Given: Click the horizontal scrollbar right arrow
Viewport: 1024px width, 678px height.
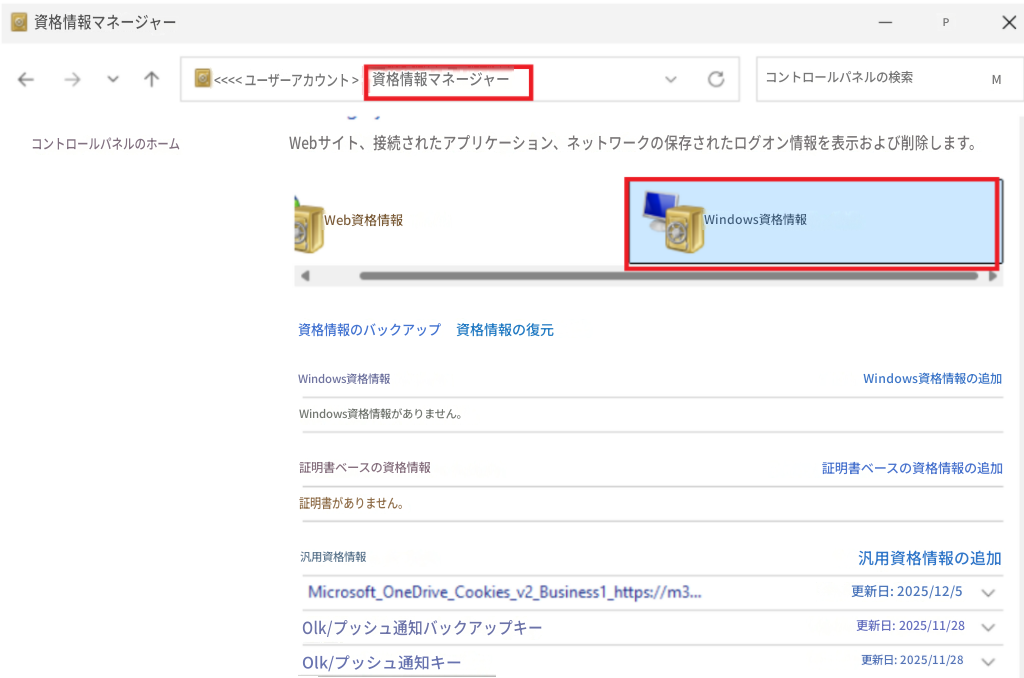Looking at the screenshot, I should point(993,276).
